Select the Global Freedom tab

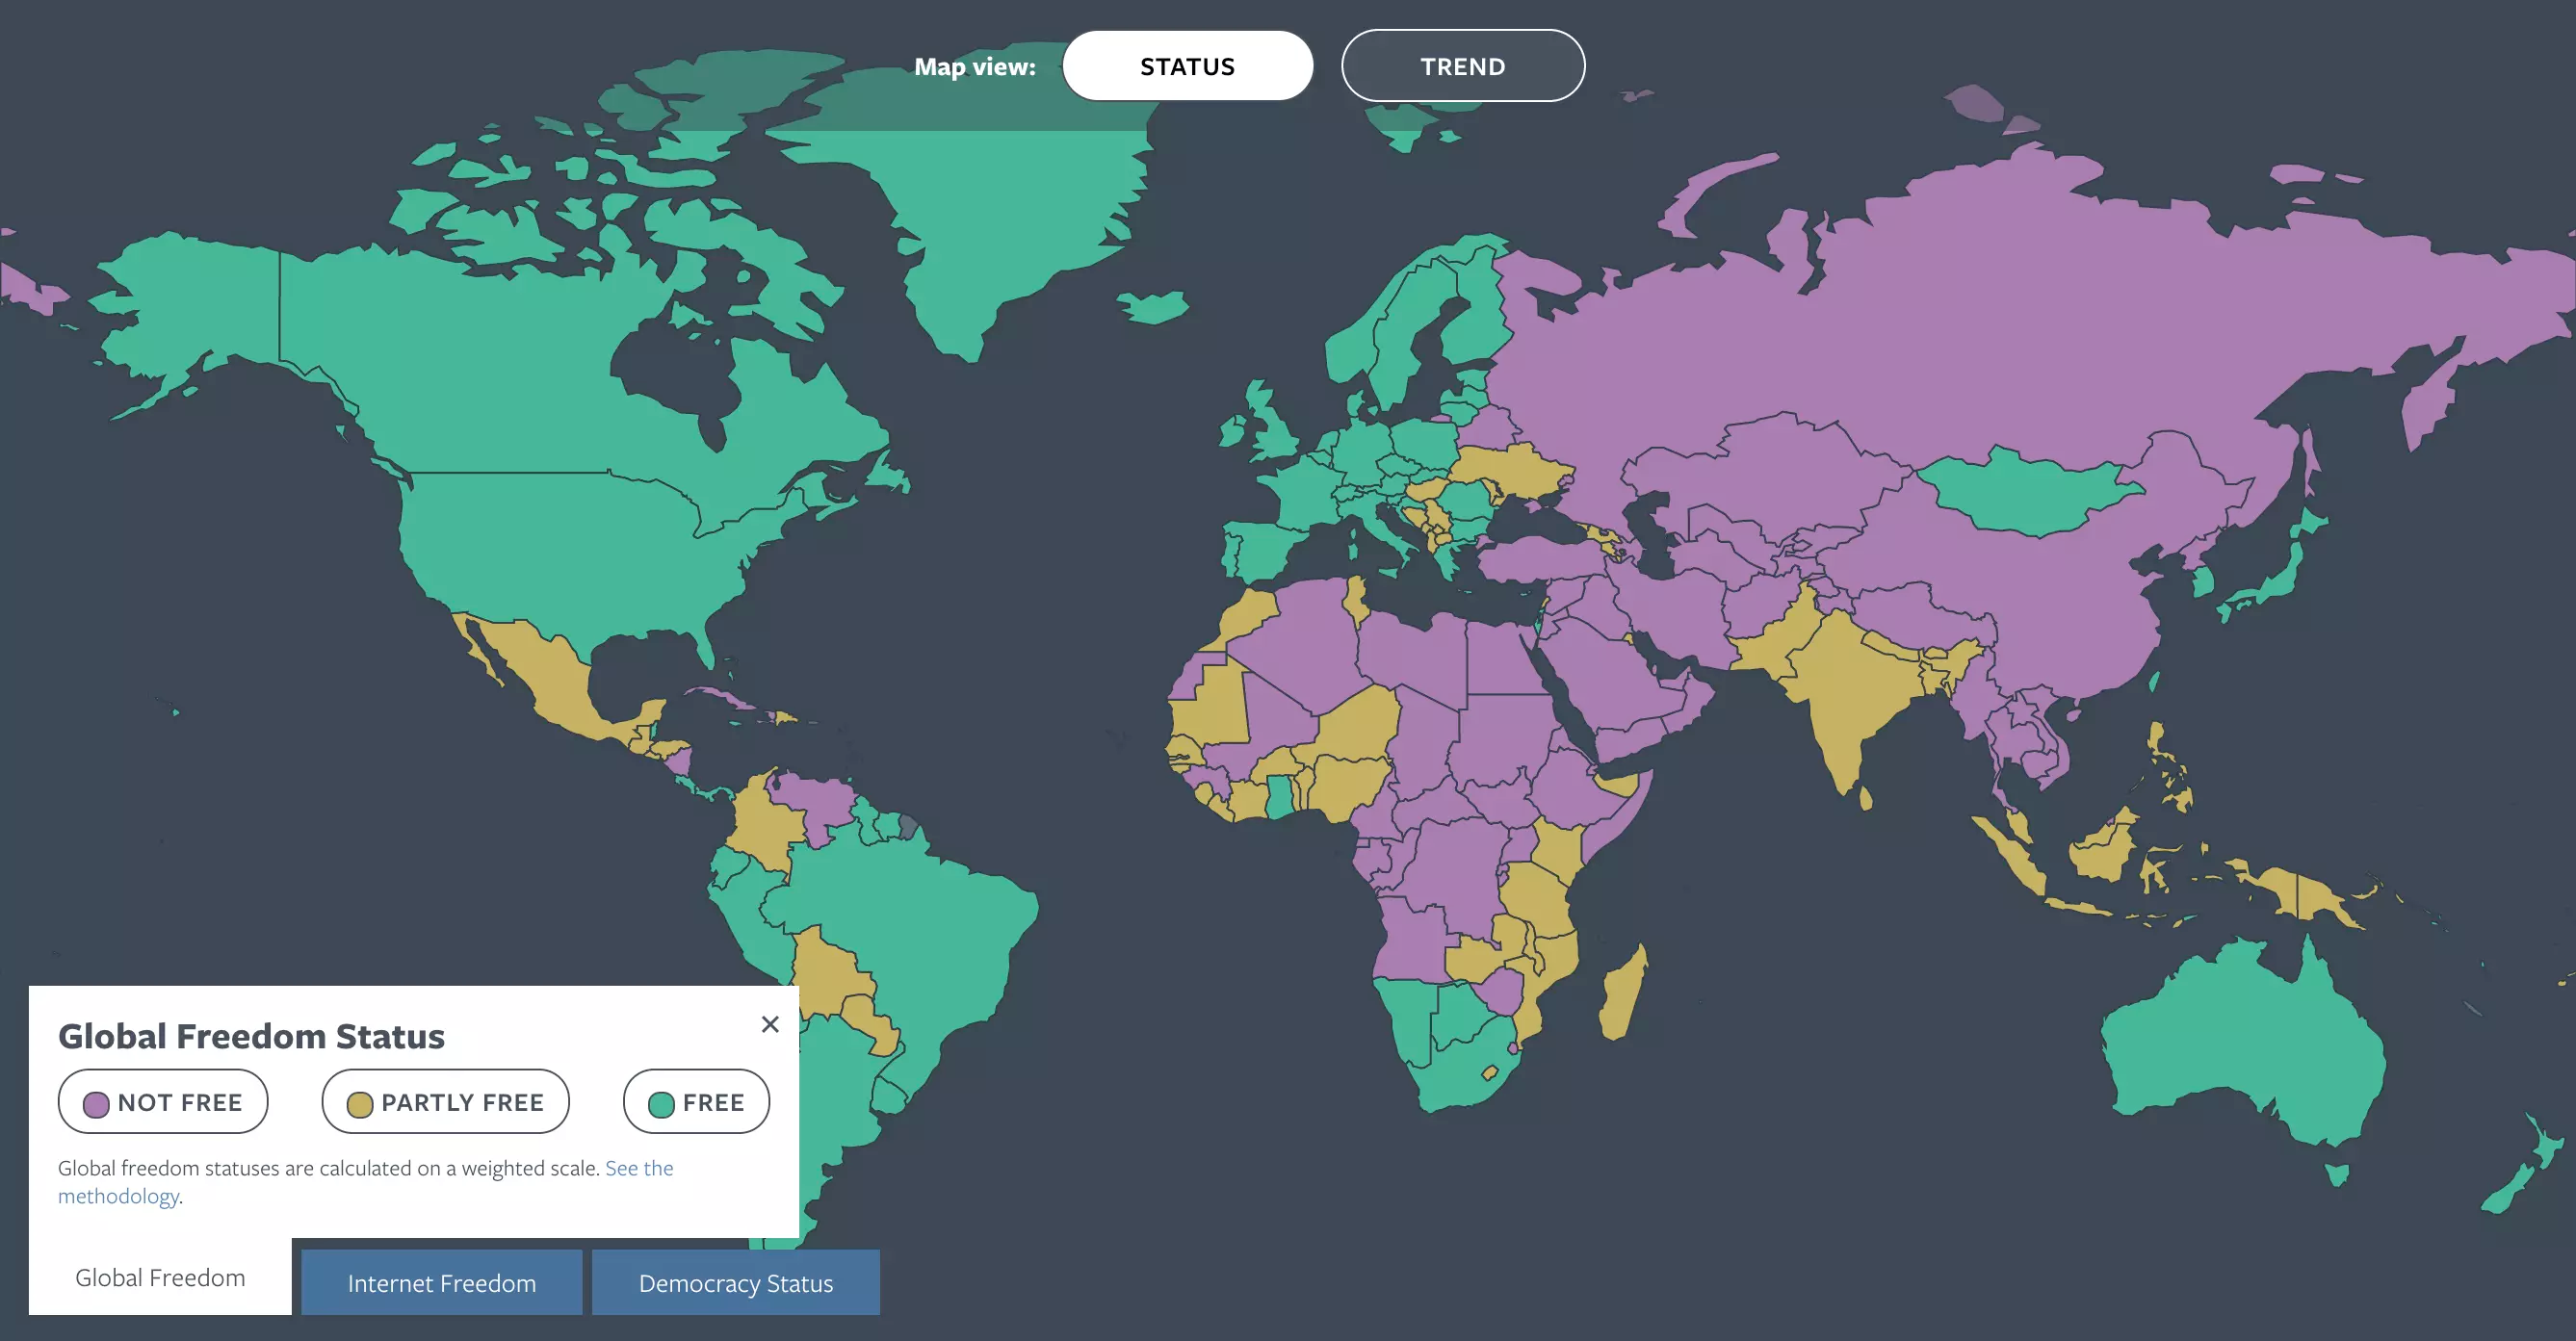pyautogui.click(x=160, y=1277)
